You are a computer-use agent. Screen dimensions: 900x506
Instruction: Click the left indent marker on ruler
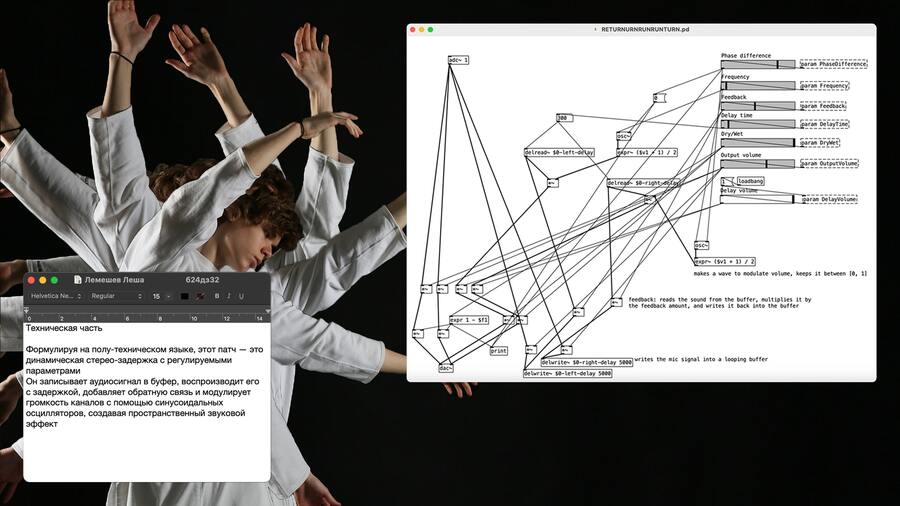[x=26, y=310]
